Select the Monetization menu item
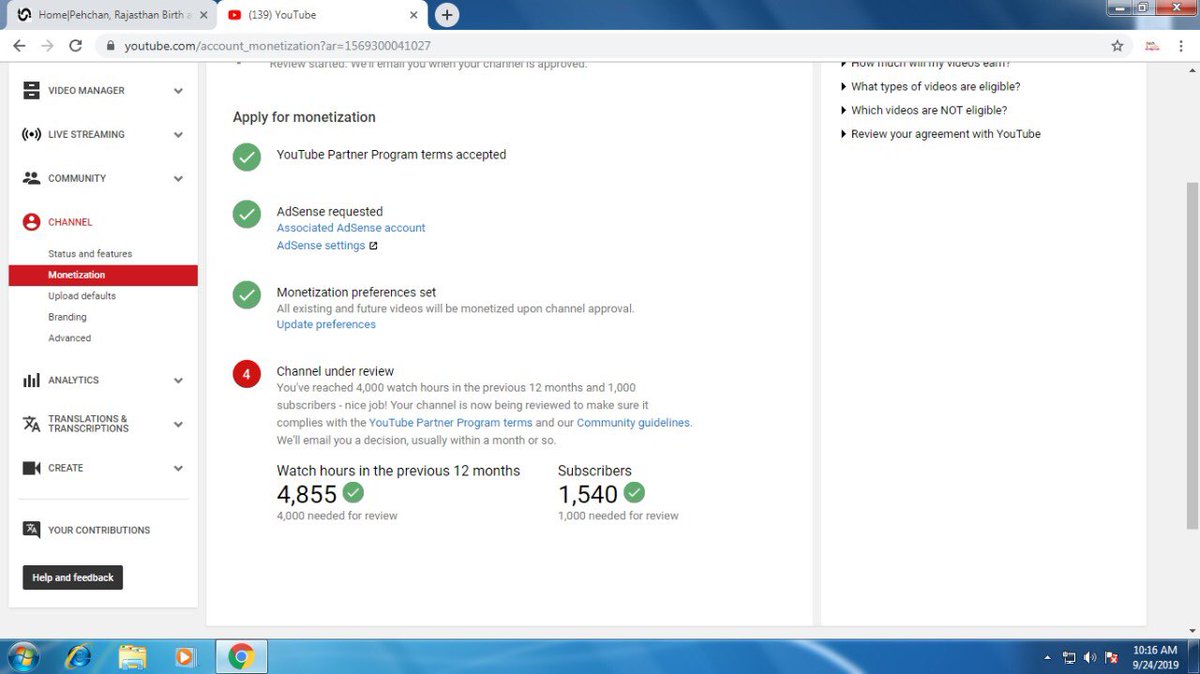Viewport: 1200px width, 674px height. [103, 275]
